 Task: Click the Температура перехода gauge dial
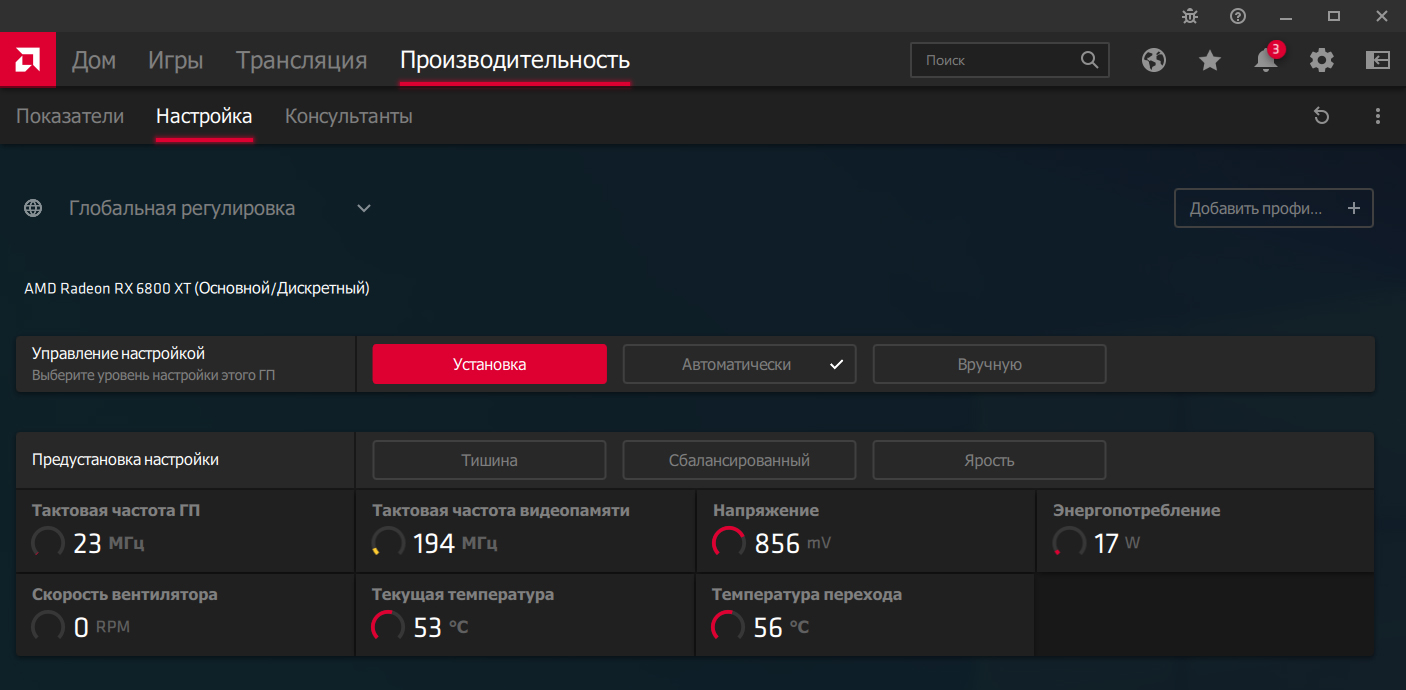(x=728, y=627)
